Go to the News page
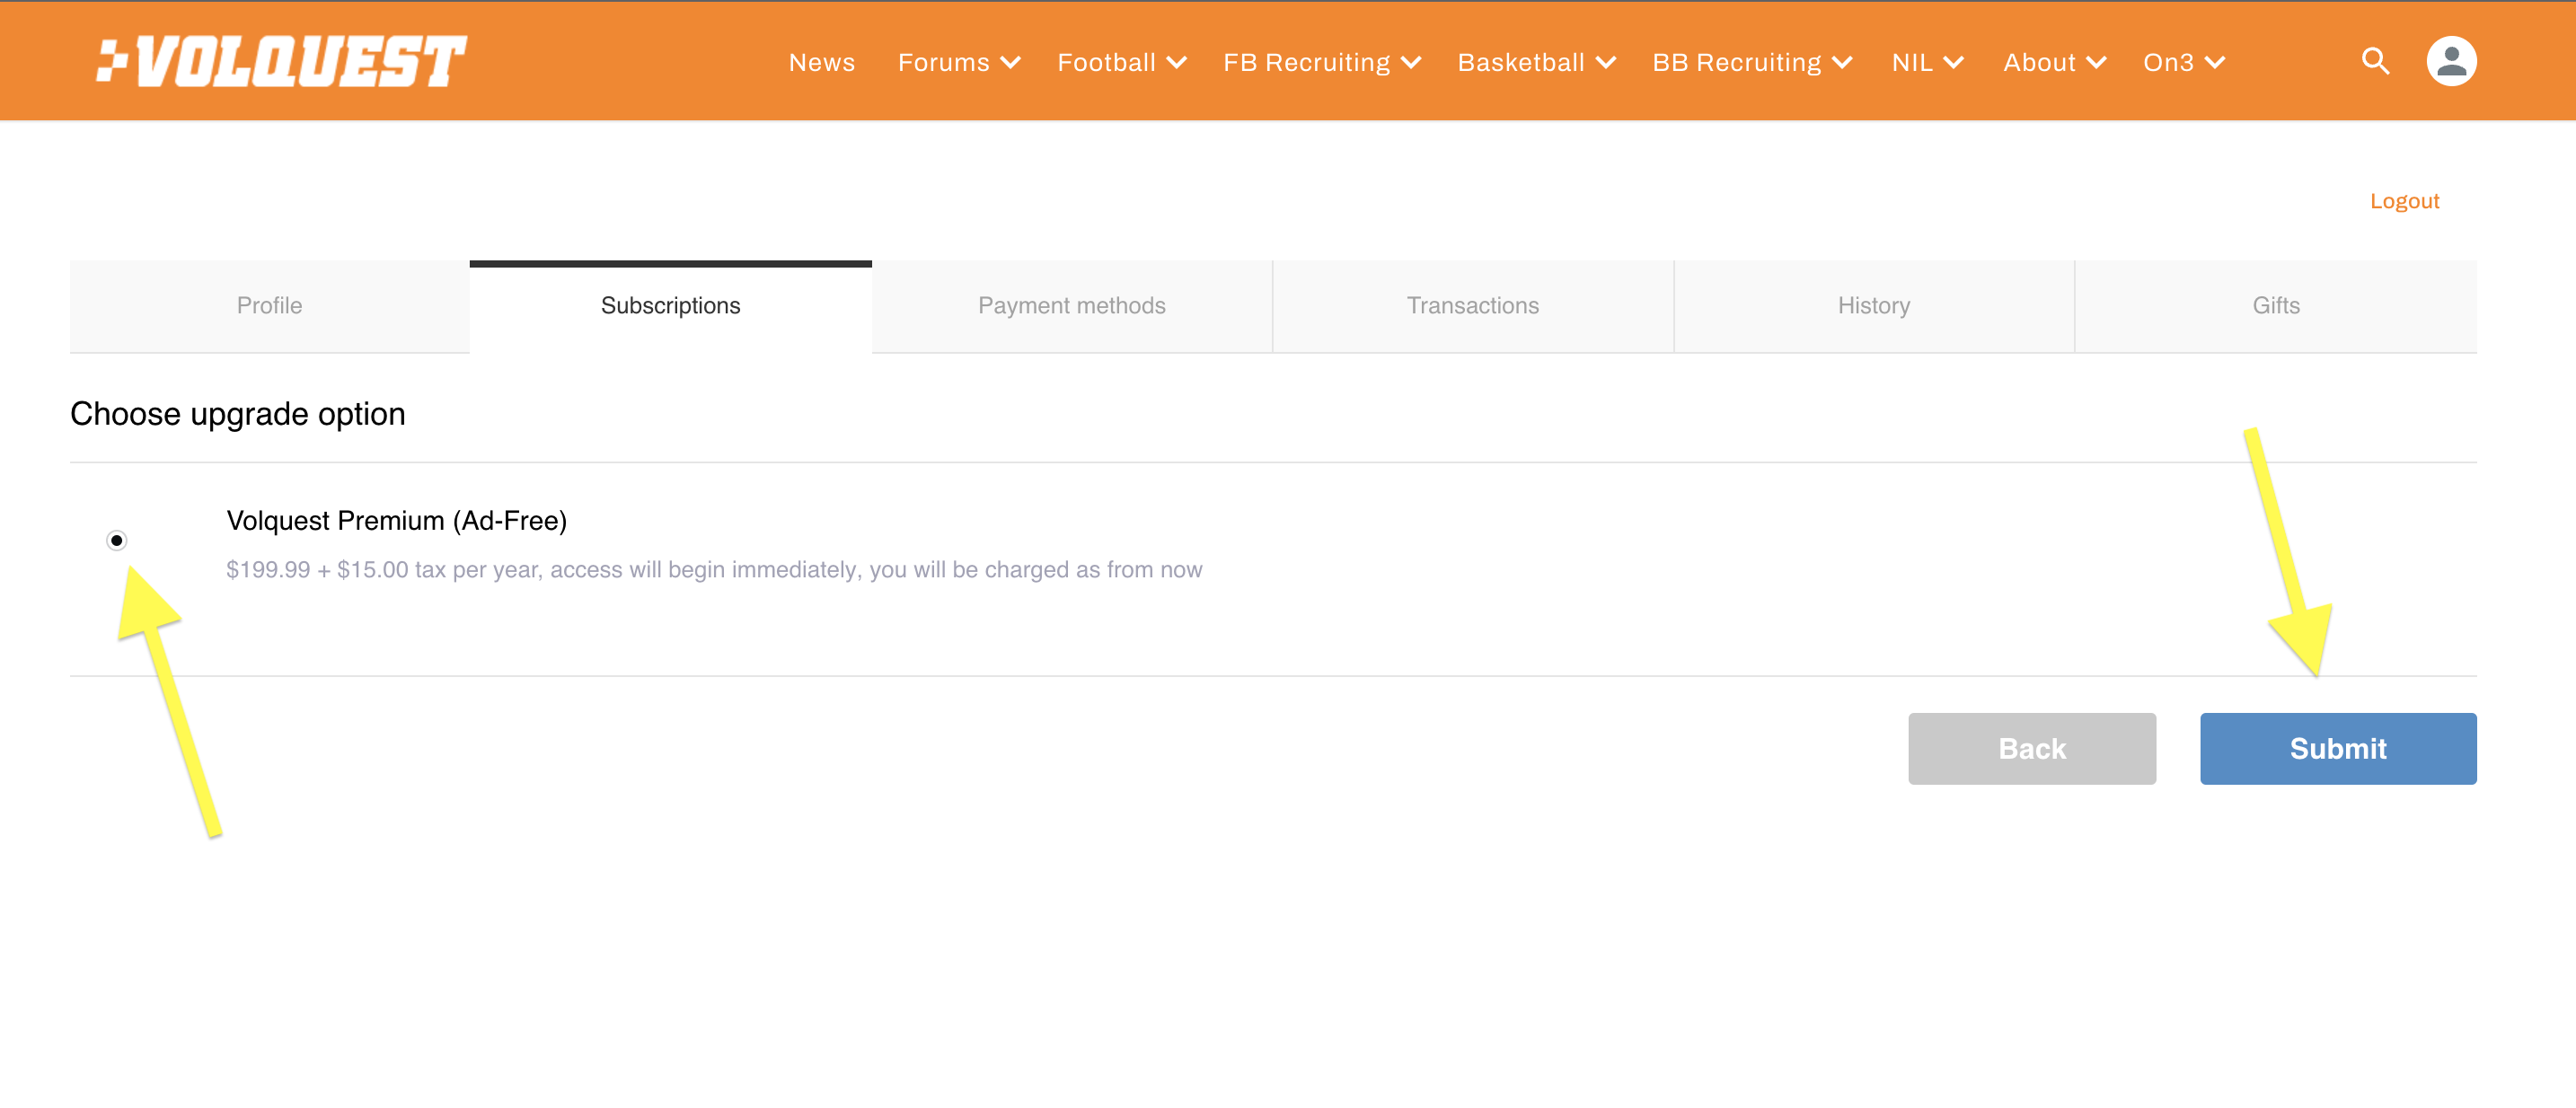The height and width of the screenshot is (1108, 2576). (x=821, y=62)
